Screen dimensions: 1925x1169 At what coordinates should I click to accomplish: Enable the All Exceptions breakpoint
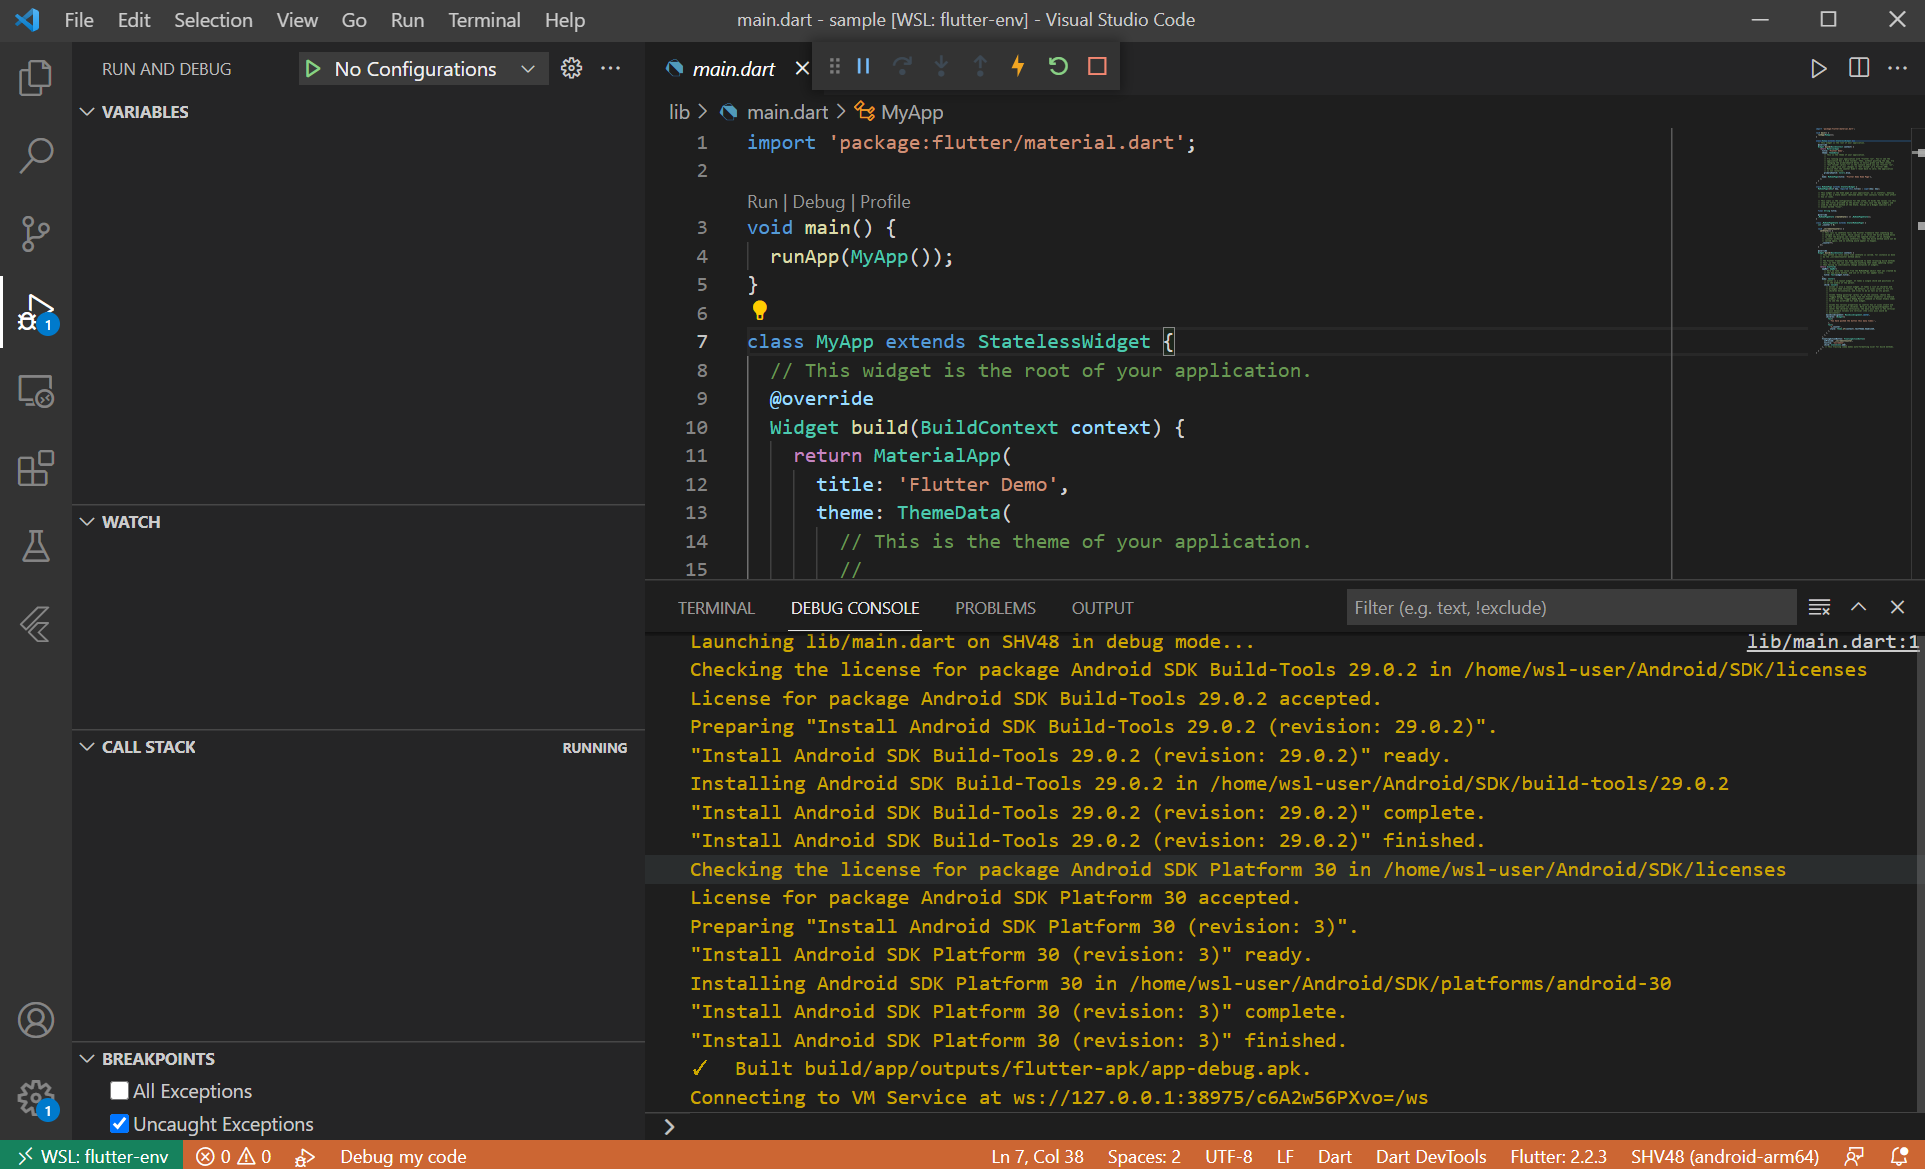pyautogui.click(x=119, y=1090)
